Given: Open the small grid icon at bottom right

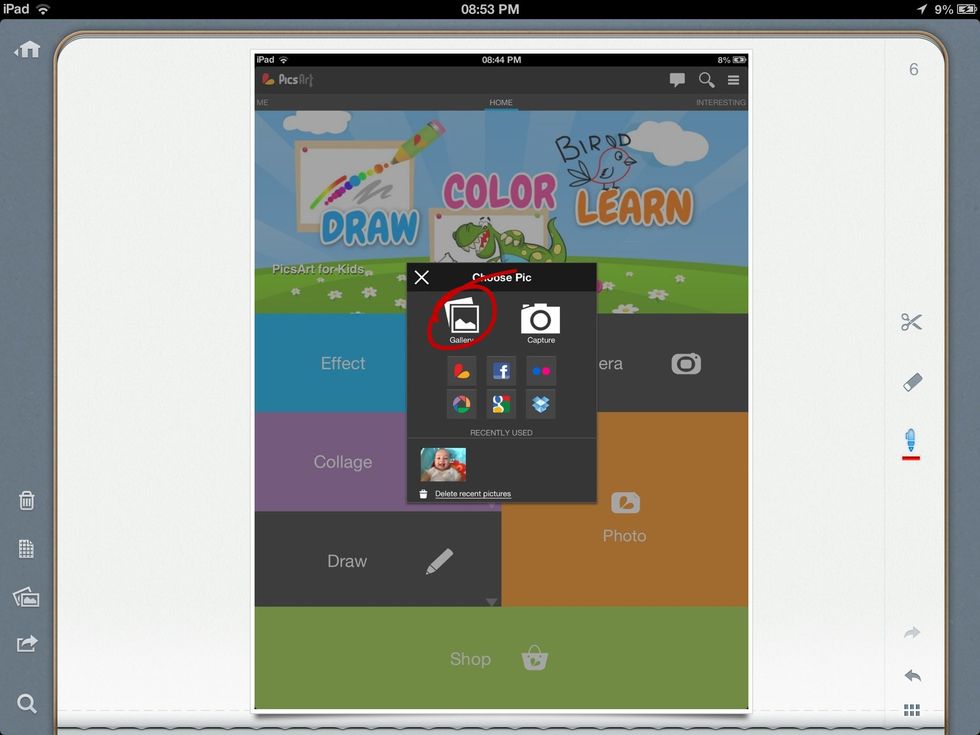Looking at the screenshot, I should [x=911, y=710].
